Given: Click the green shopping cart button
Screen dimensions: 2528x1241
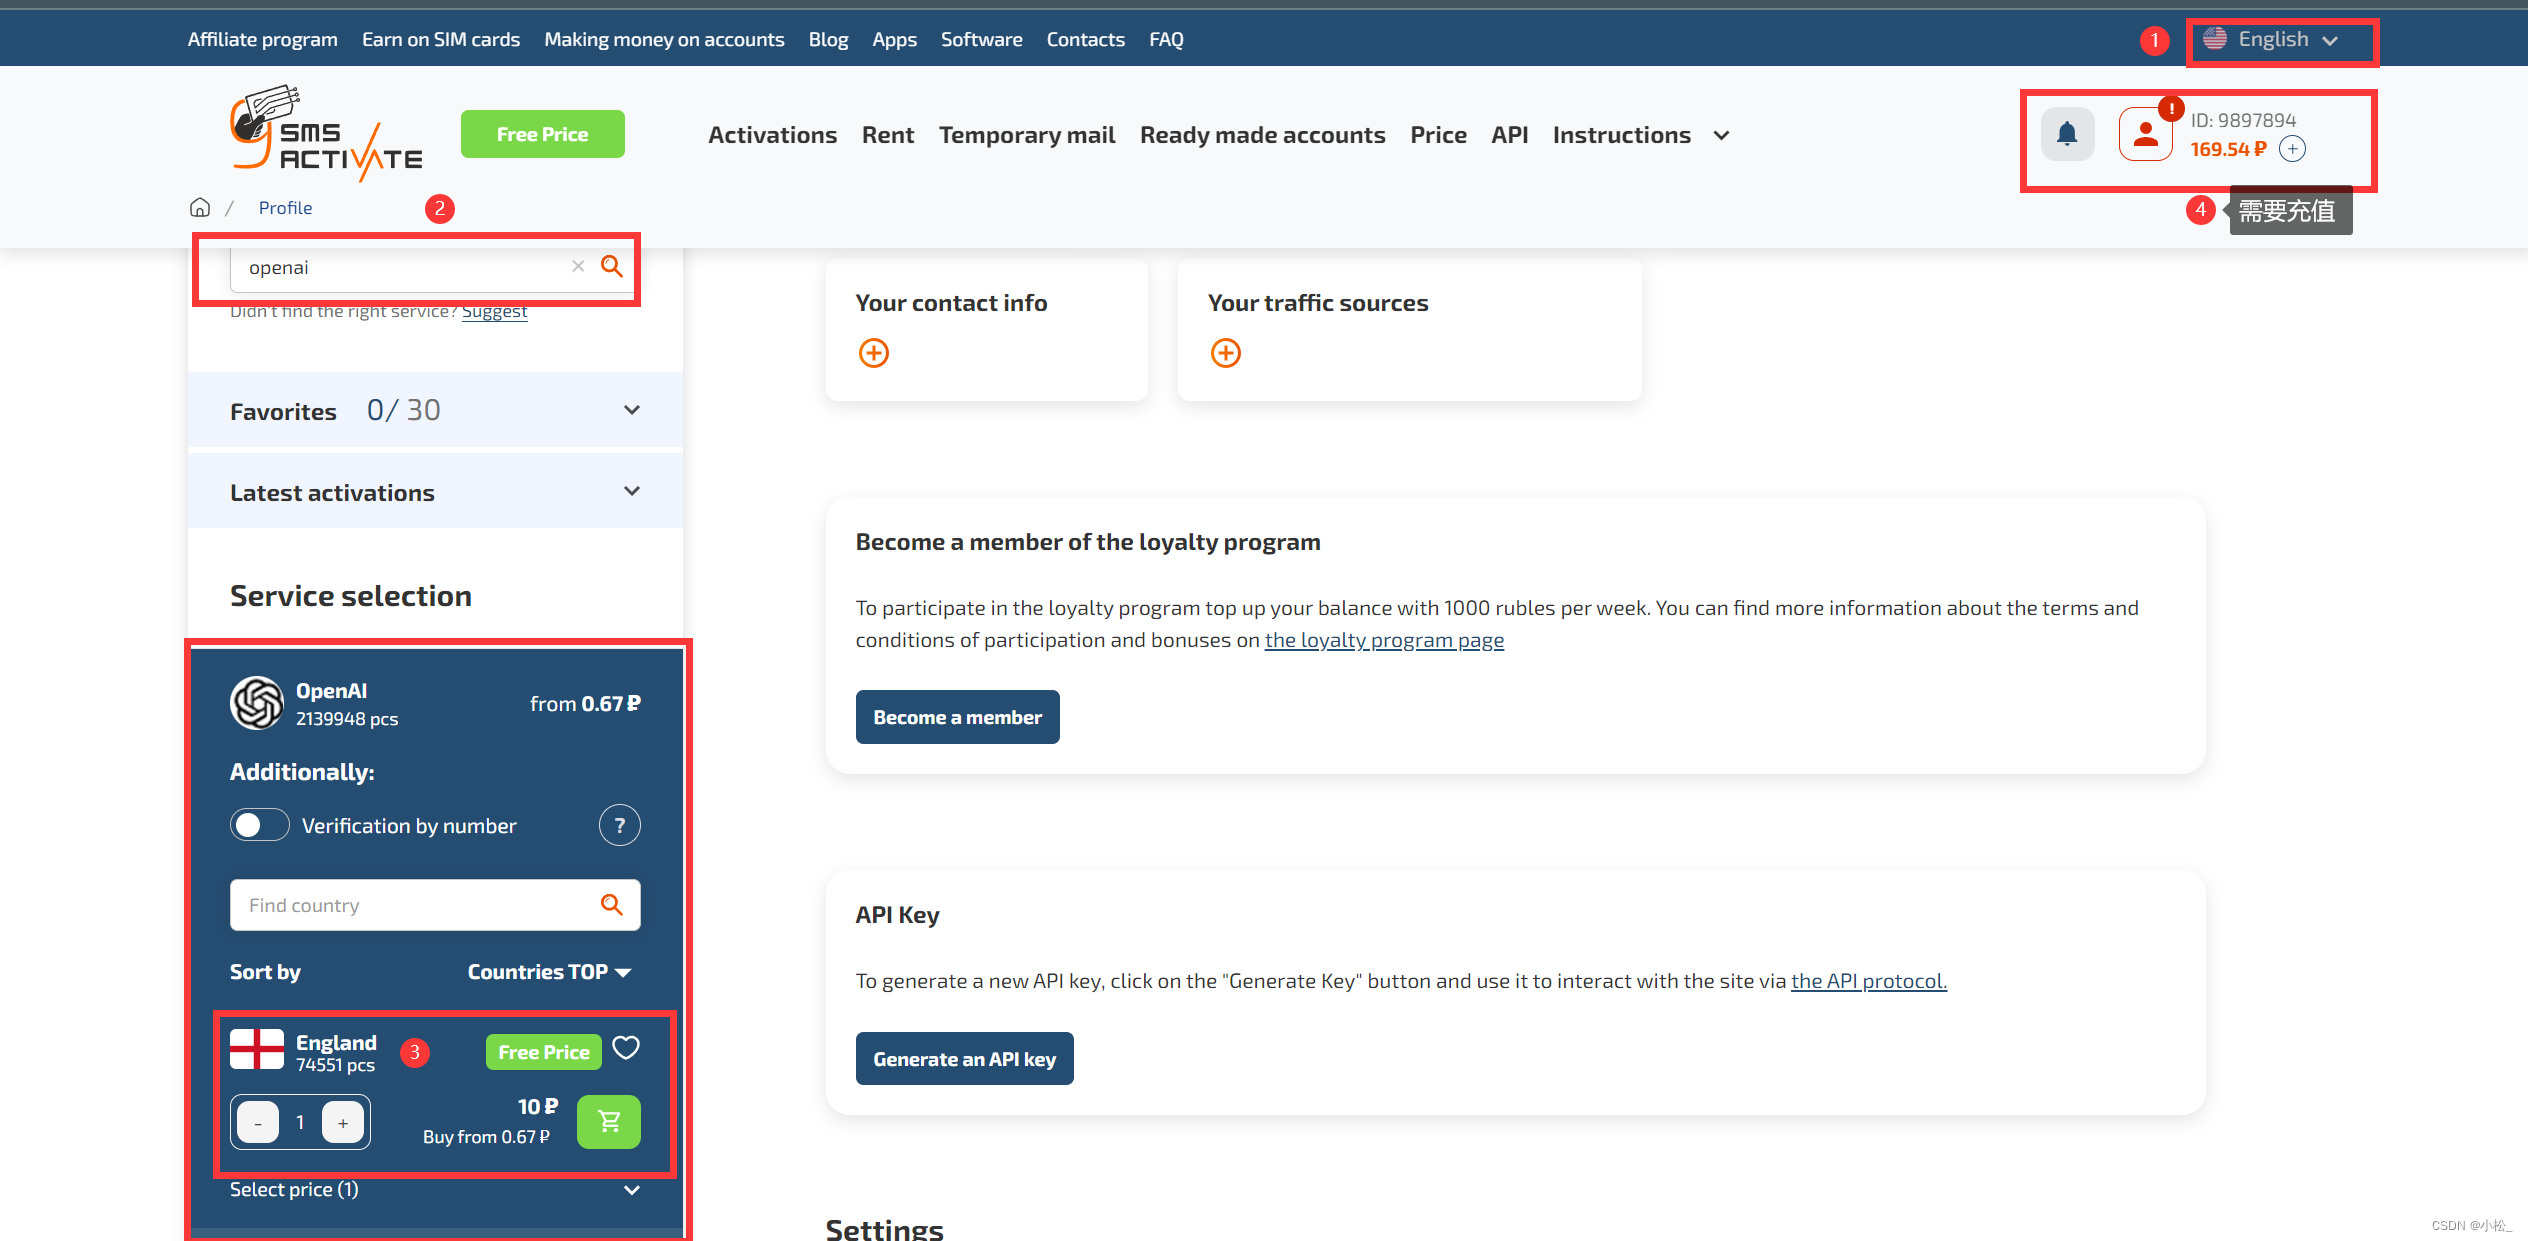Looking at the screenshot, I should click(608, 1121).
